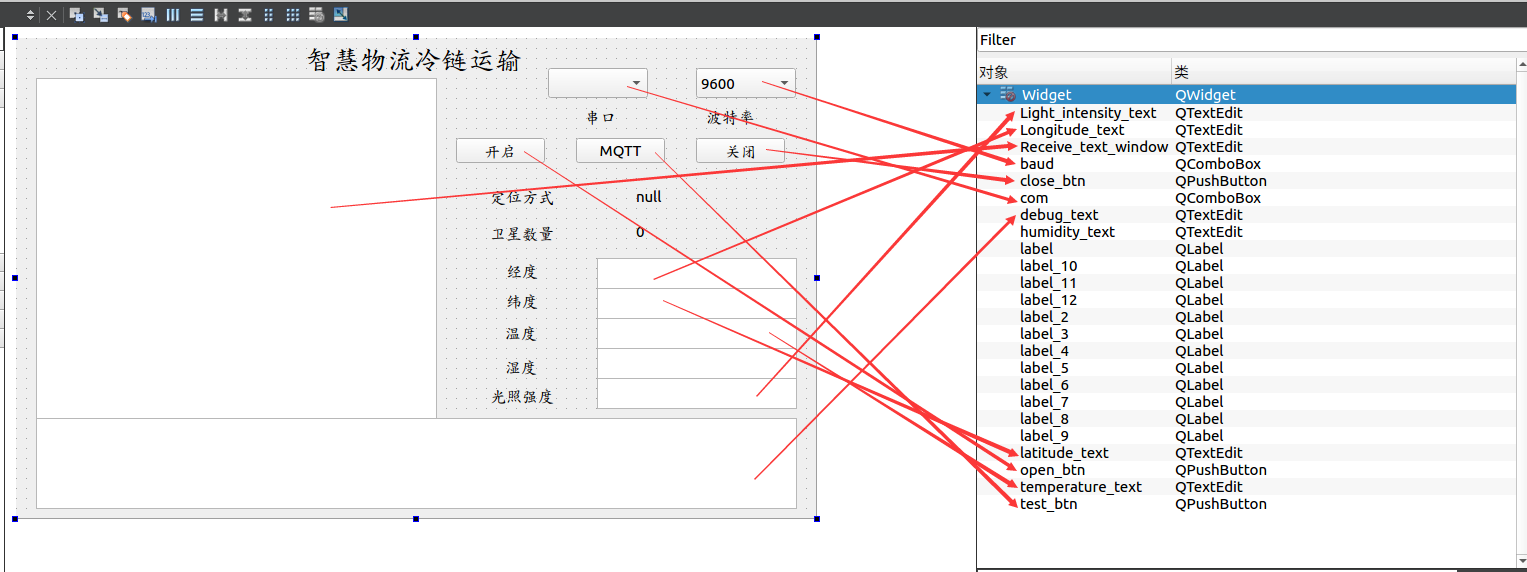1527x572 pixels.
Task: Select the Edit Tab Order icon
Action: (148, 15)
